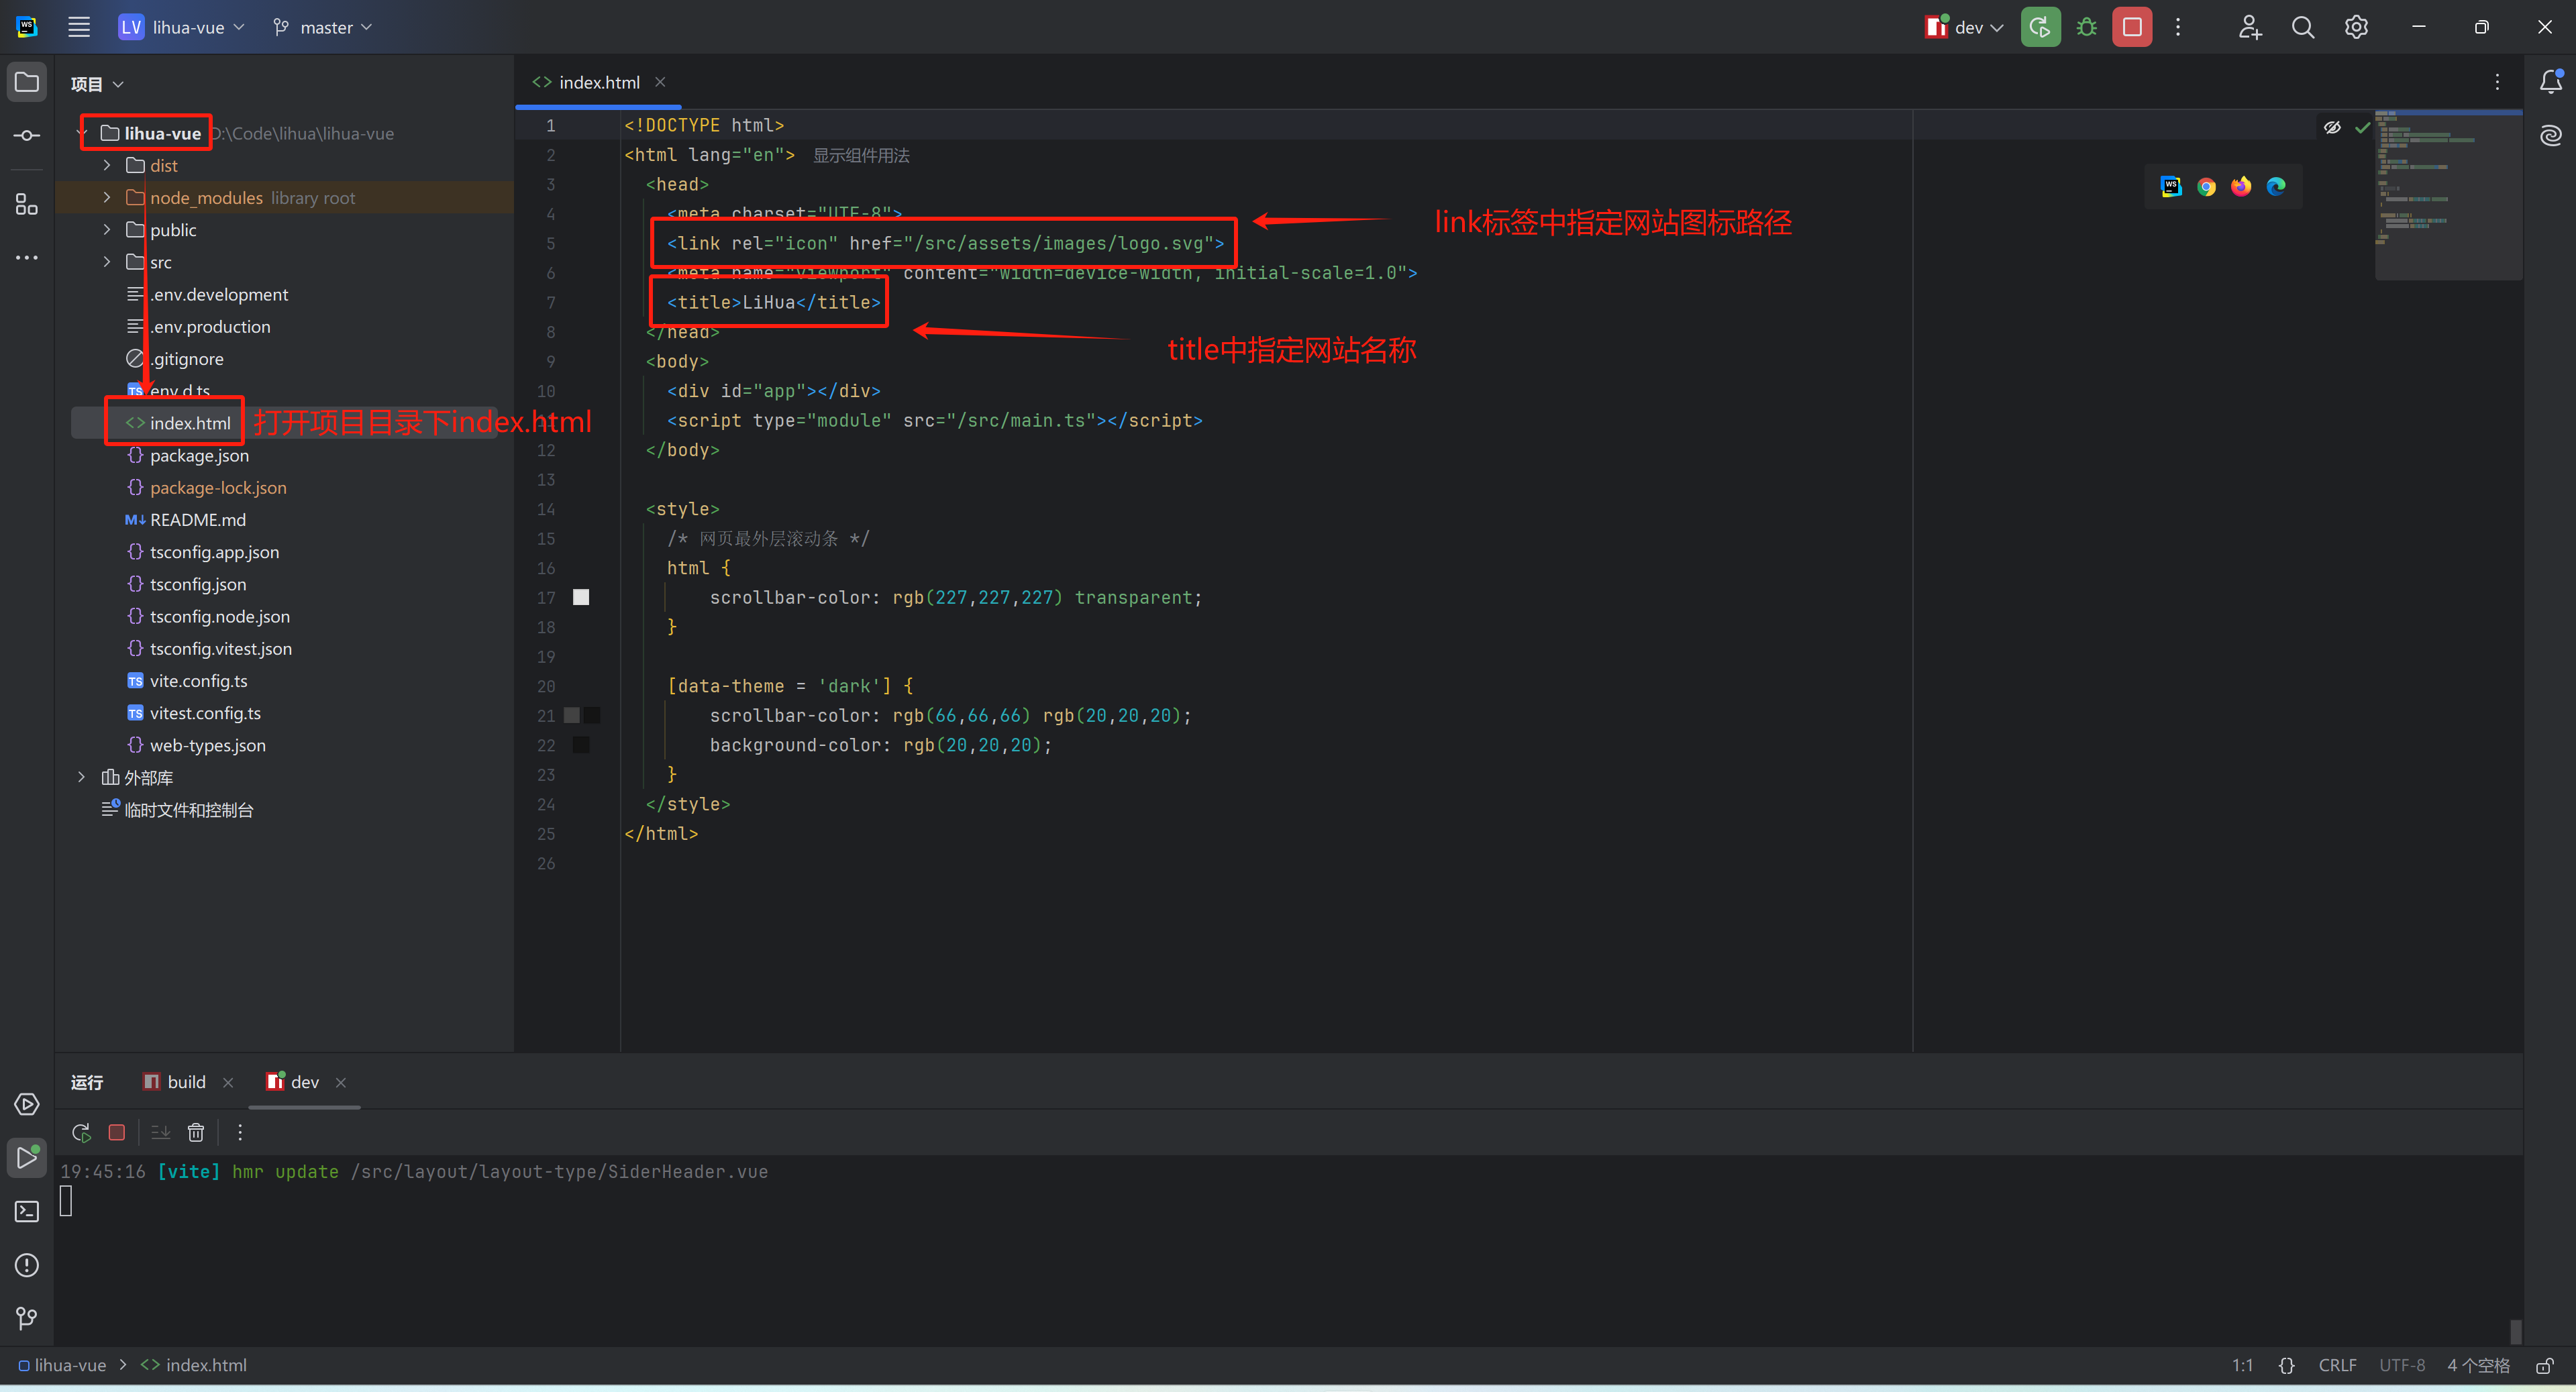Close the index.html editor tab
Screen dimensions: 2576x1392
click(x=660, y=82)
